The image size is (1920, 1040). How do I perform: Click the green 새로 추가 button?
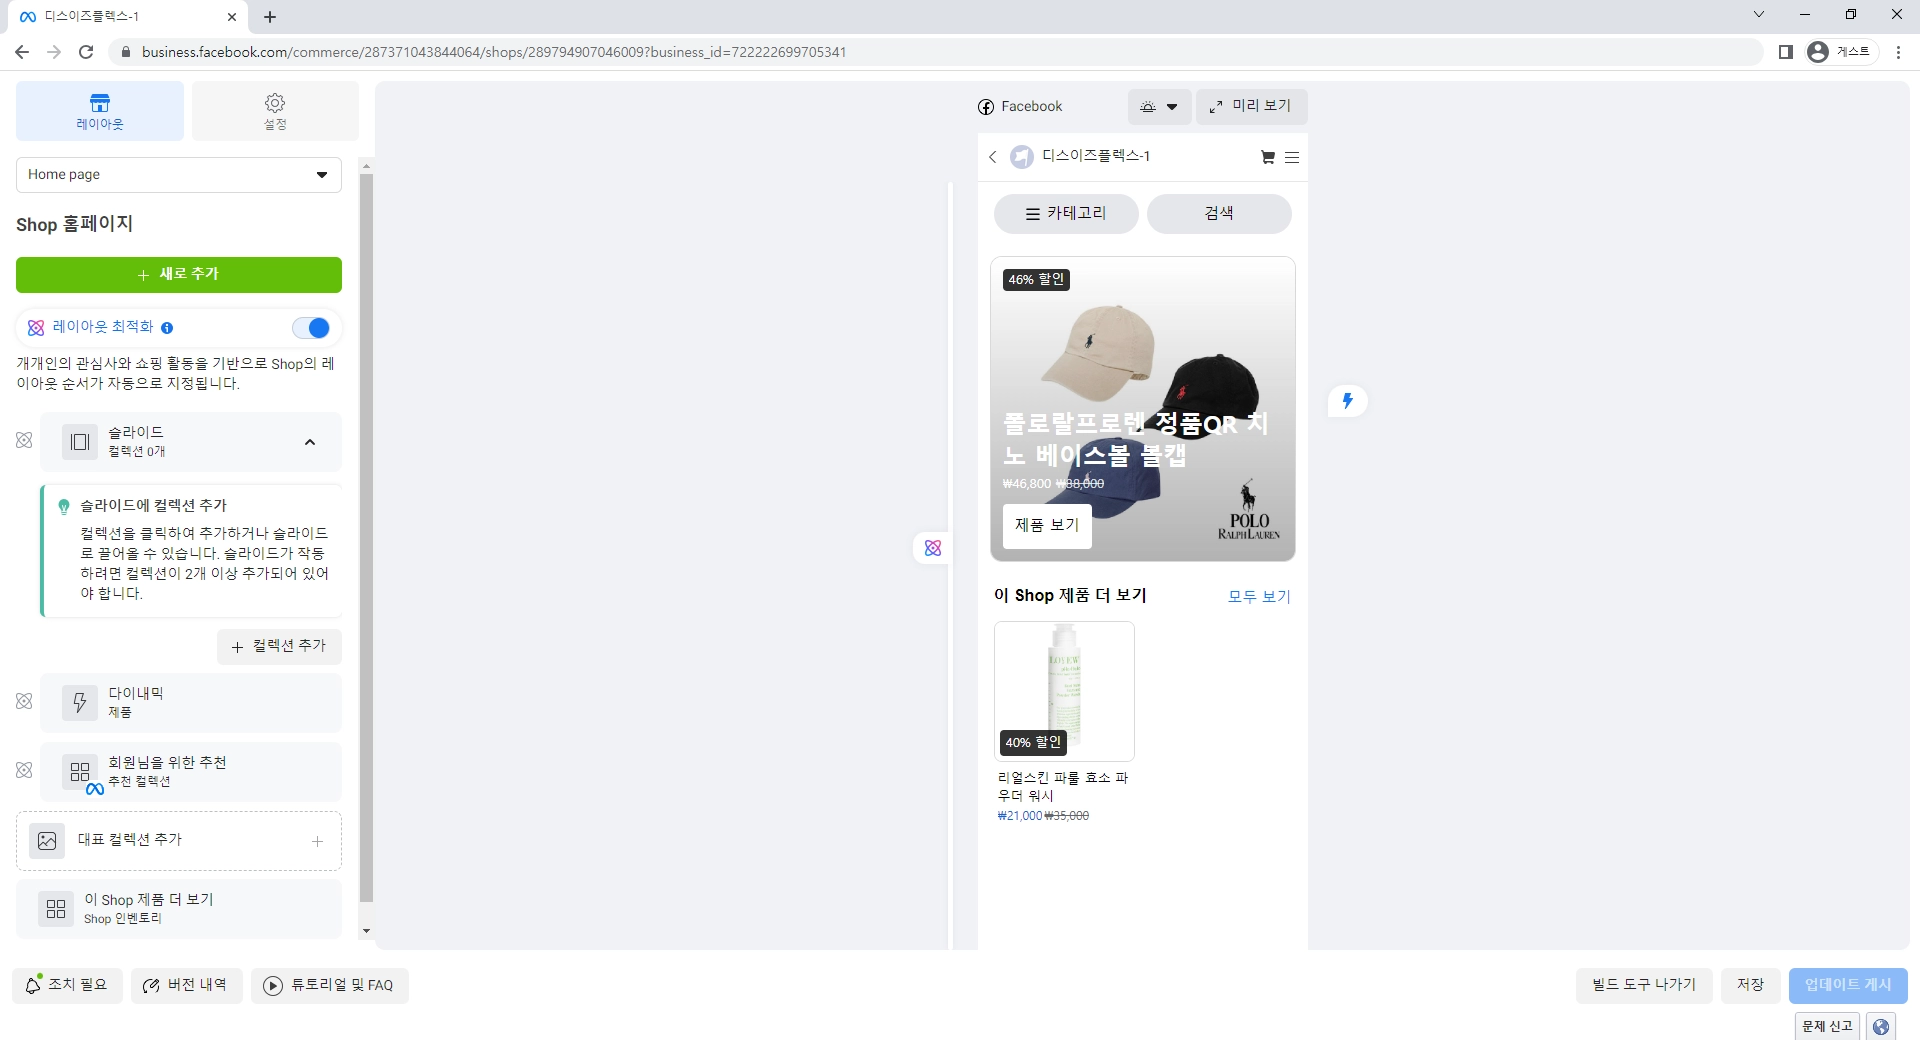[179, 275]
